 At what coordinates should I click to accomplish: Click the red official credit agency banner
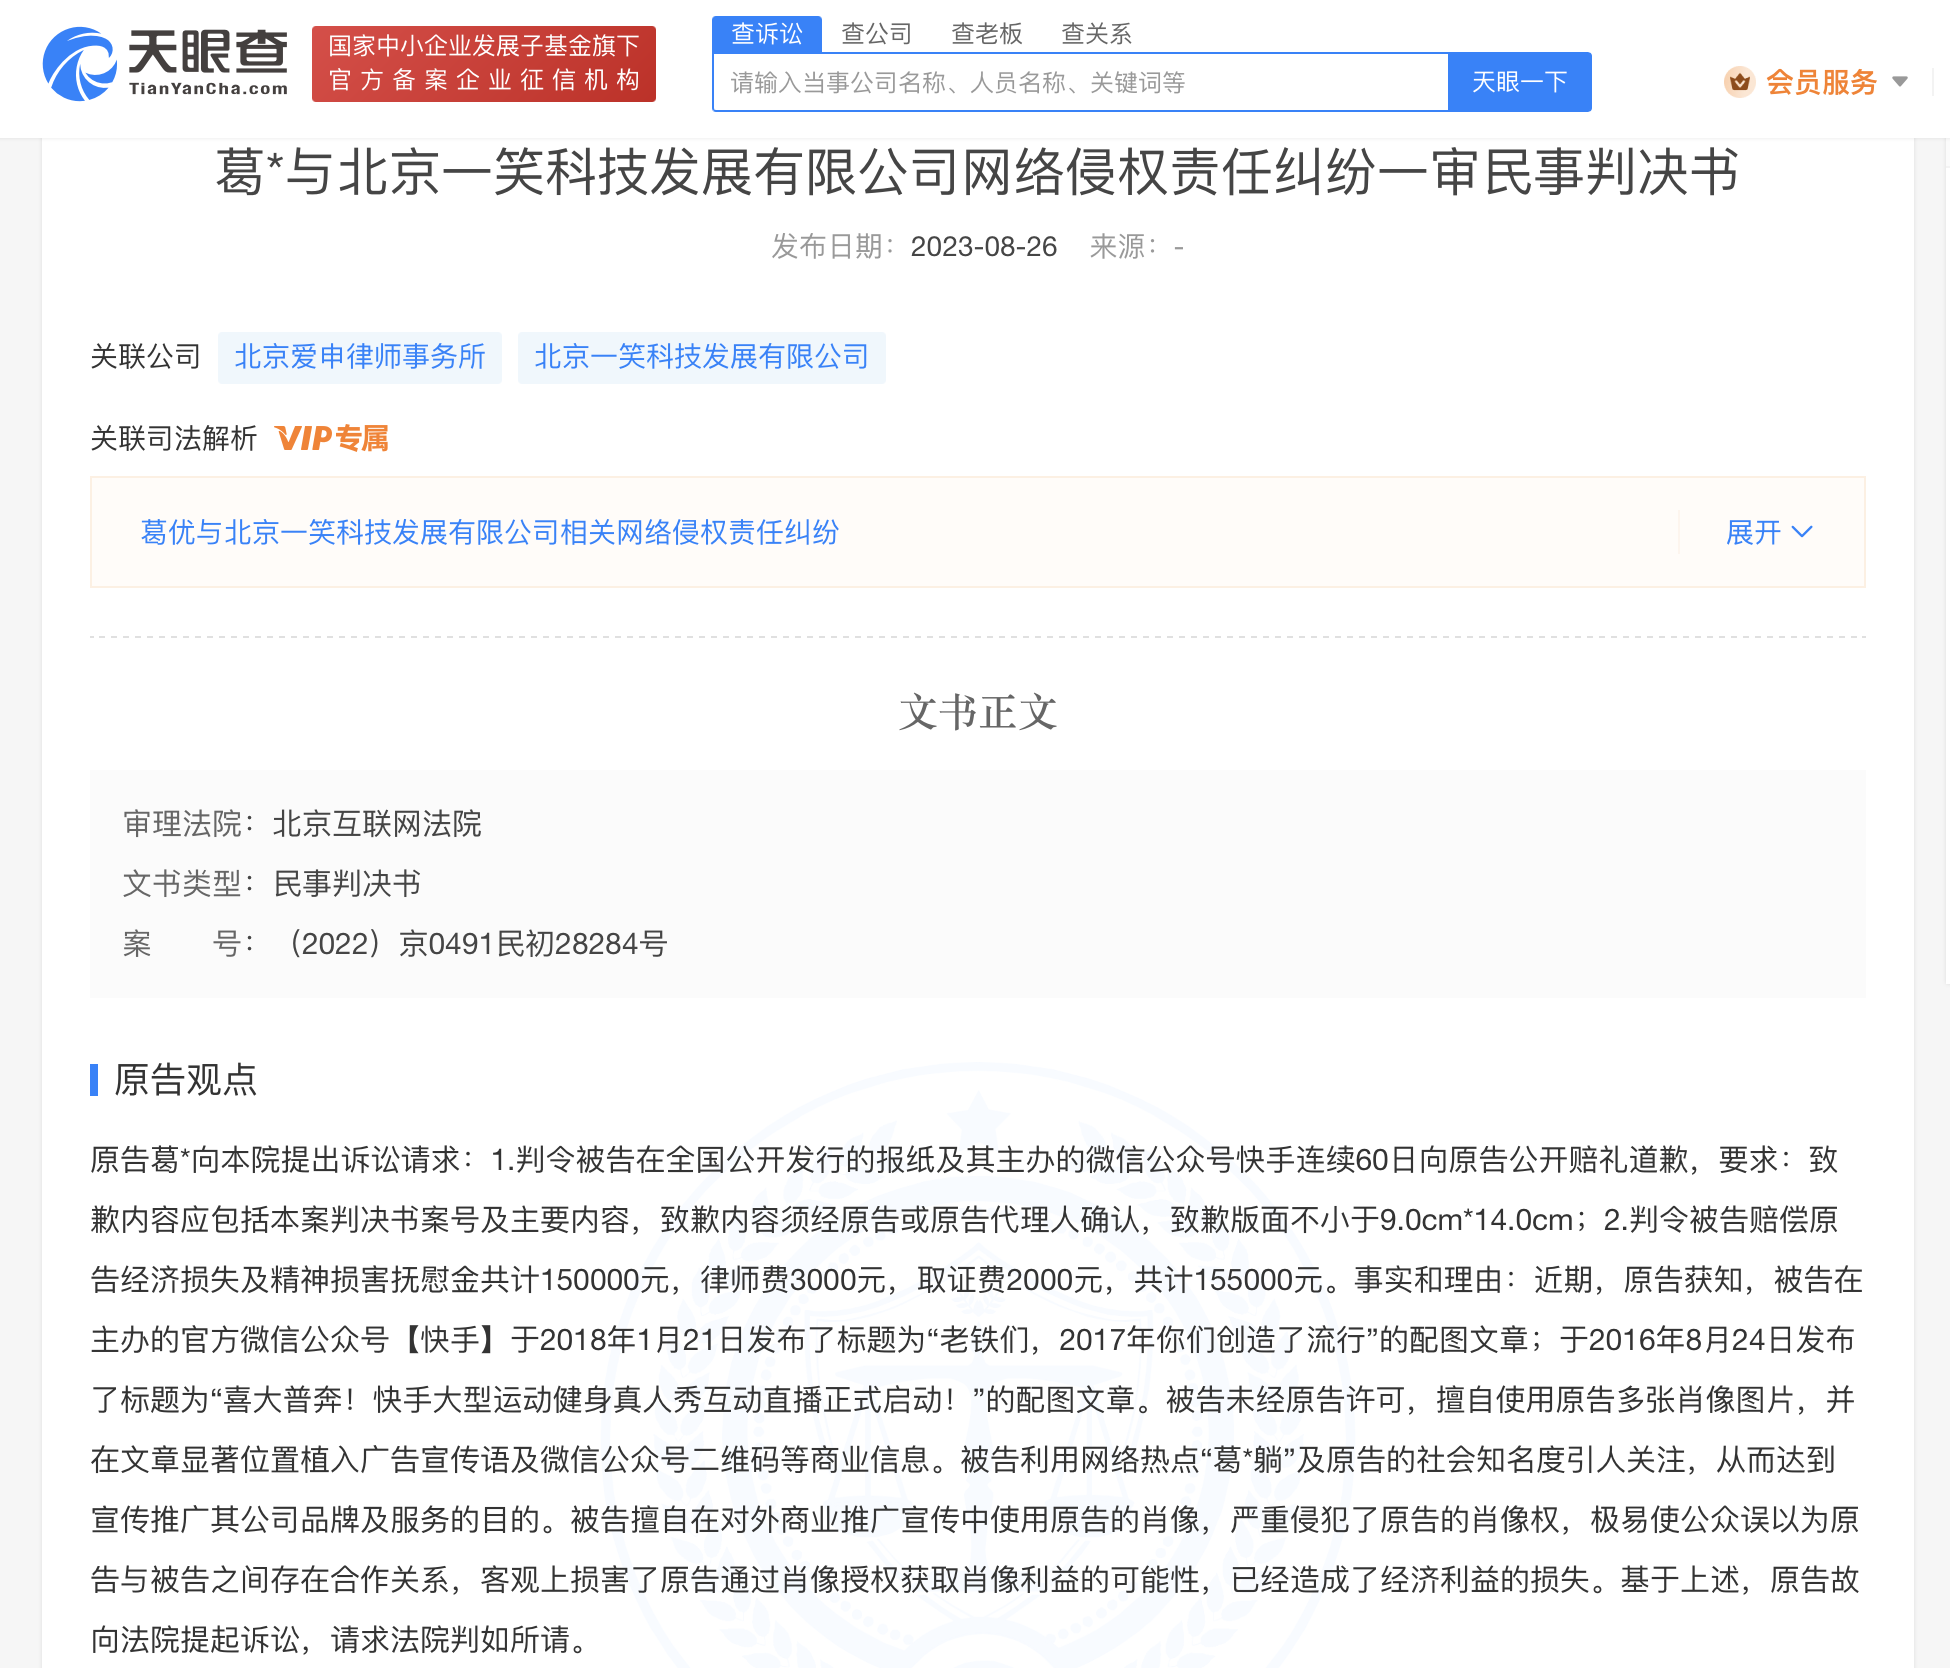pos(484,64)
